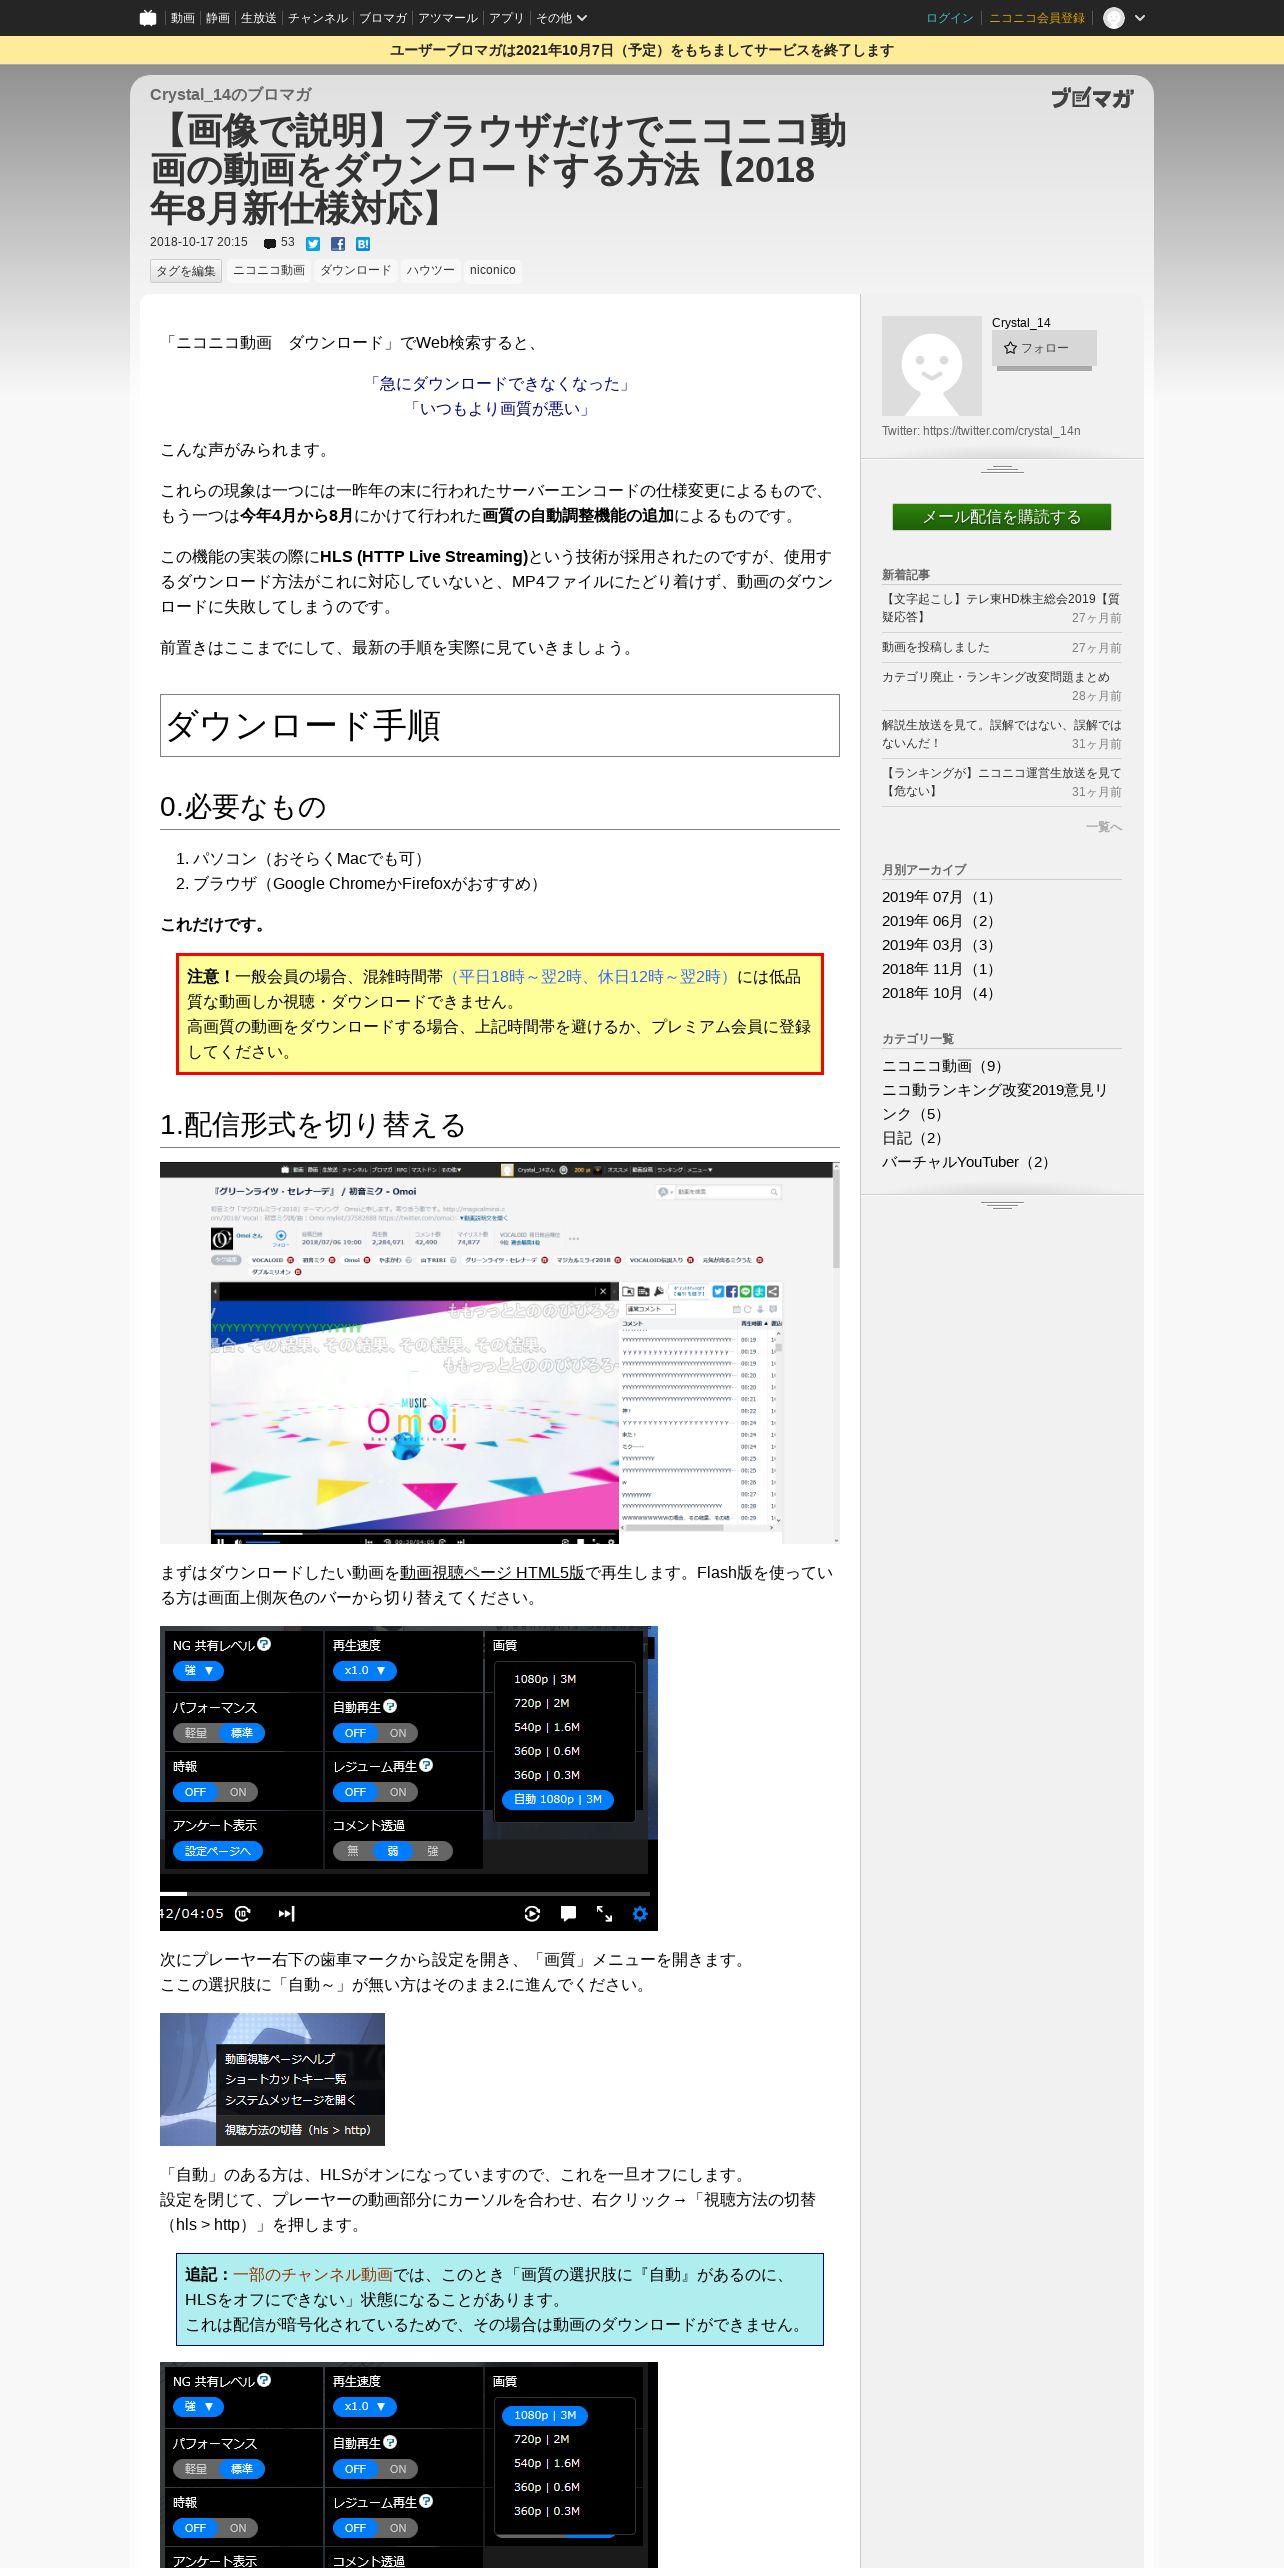This screenshot has height=2568, width=1284.
Task: Open the ニコニコ動画 tag
Action: (268, 270)
